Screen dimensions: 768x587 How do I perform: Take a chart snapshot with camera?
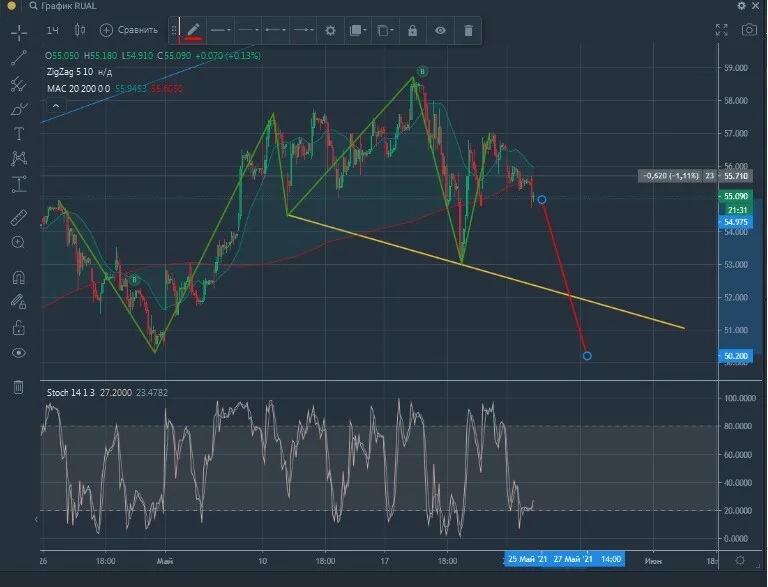pyautogui.click(x=749, y=30)
